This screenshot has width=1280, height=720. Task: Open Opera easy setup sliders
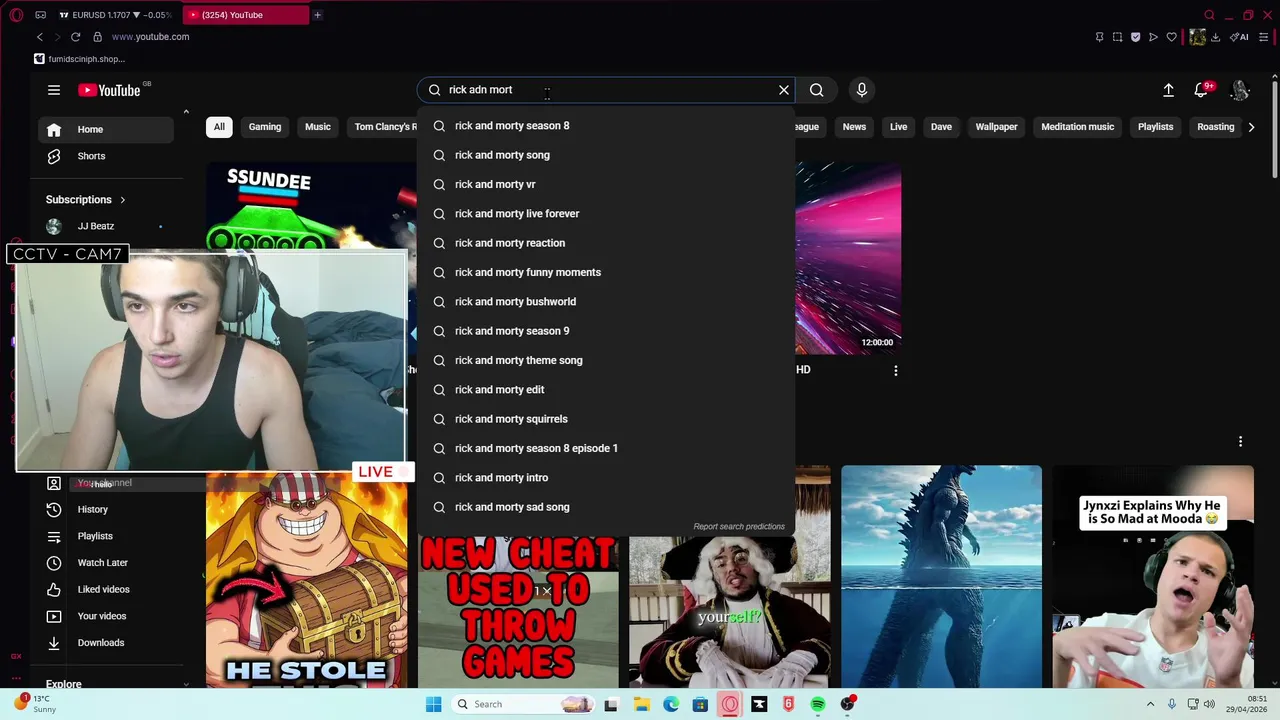coord(1265,37)
